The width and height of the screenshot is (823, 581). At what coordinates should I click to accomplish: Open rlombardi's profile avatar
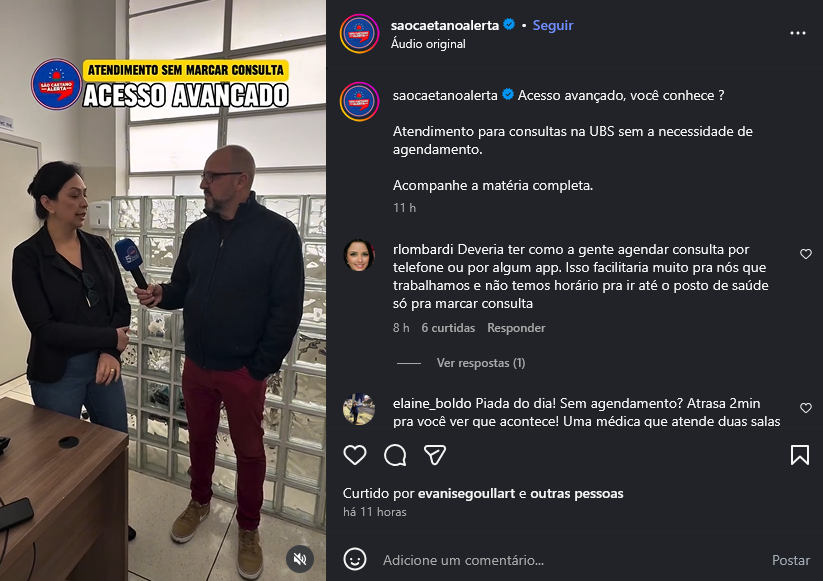[x=359, y=256]
